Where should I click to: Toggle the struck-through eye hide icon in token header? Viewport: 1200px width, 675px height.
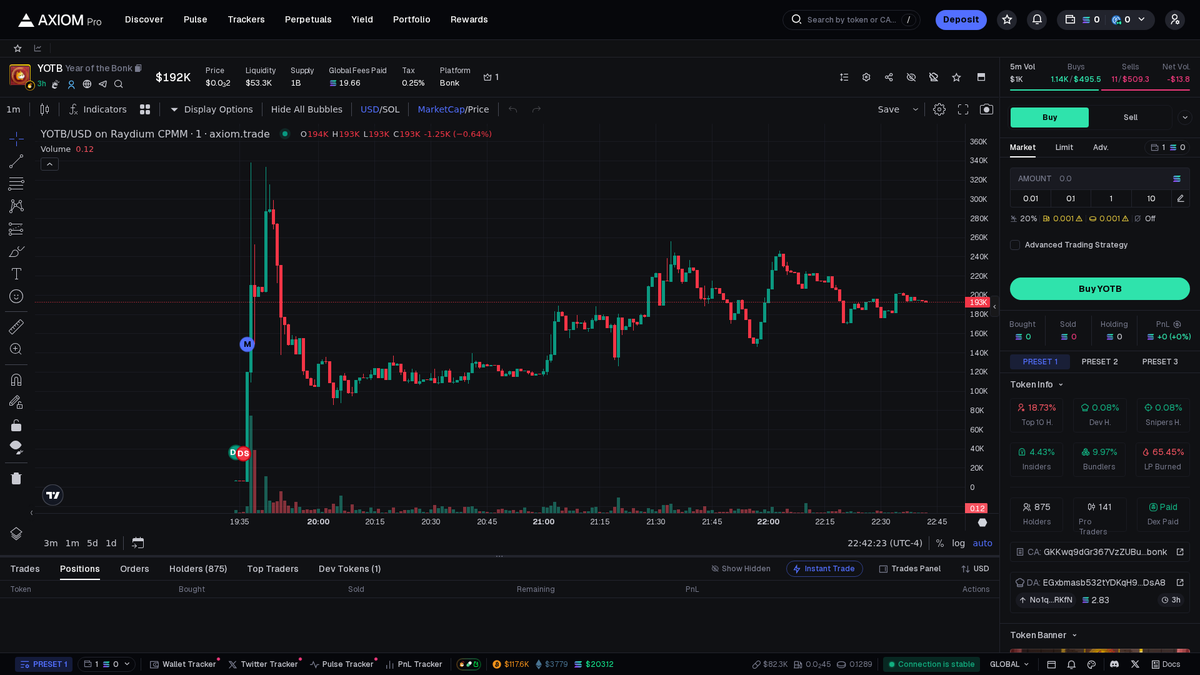(911, 77)
